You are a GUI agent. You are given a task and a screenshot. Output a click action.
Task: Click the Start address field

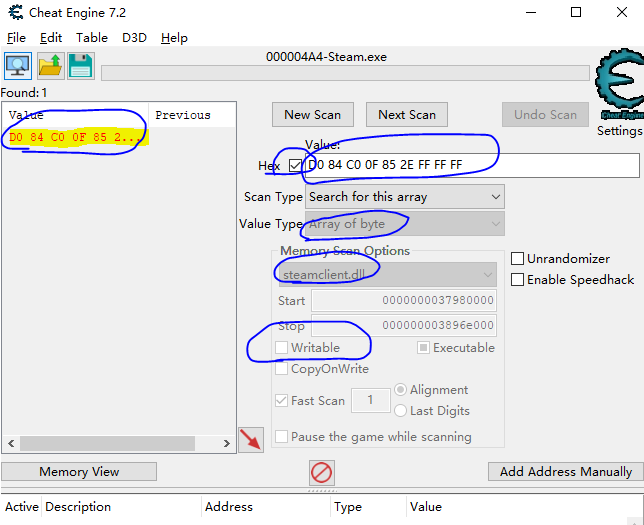pos(404,300)
